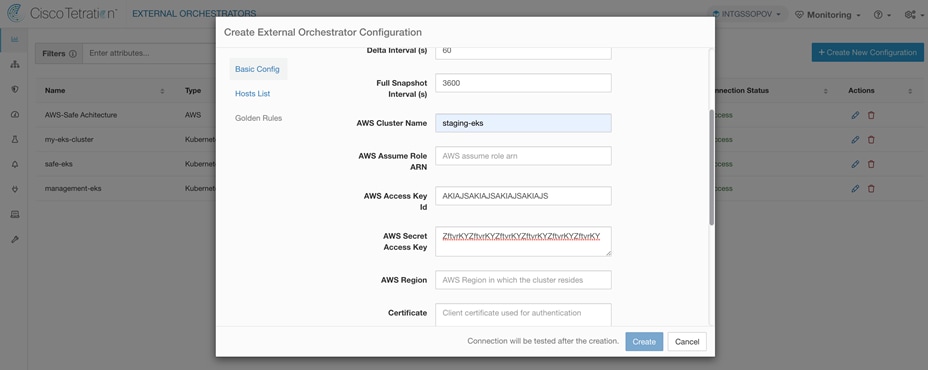The image size is (928, 370).
Task: Click the EXTERNAL ORCHESTRATORS page title
Action: [x=194, y=13]
